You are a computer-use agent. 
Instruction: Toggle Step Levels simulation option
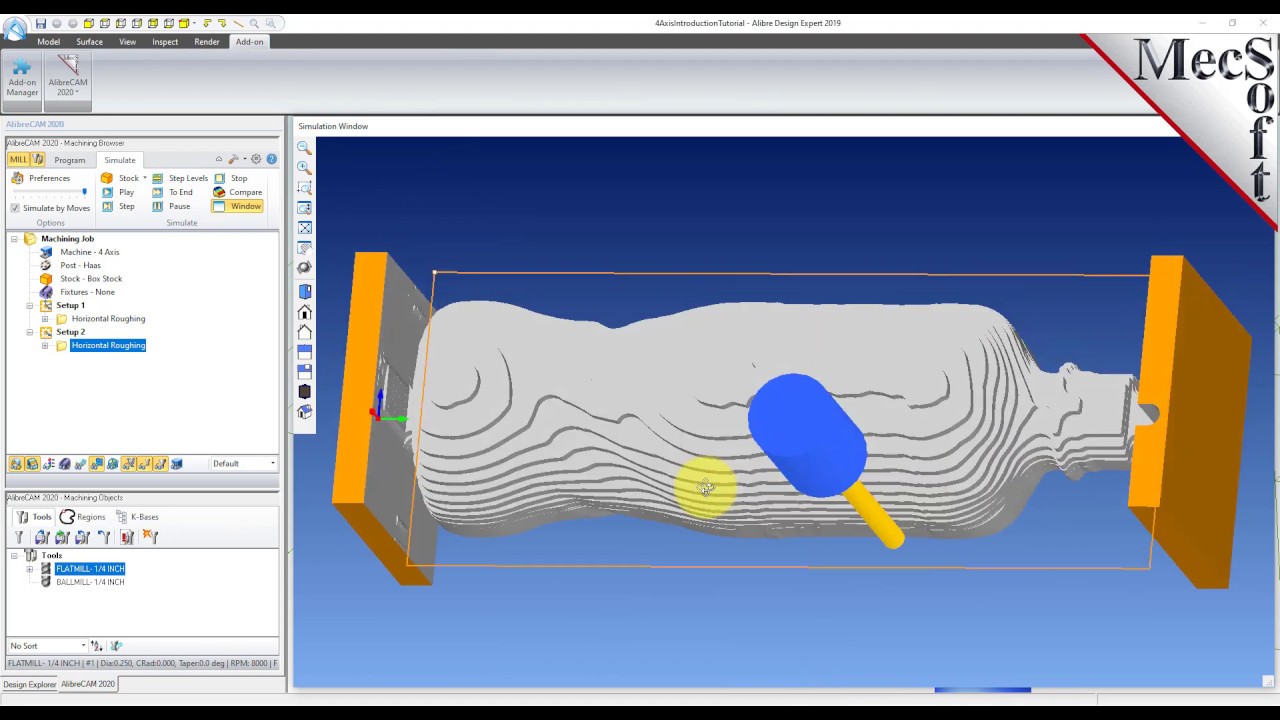[x=180, y=178]
